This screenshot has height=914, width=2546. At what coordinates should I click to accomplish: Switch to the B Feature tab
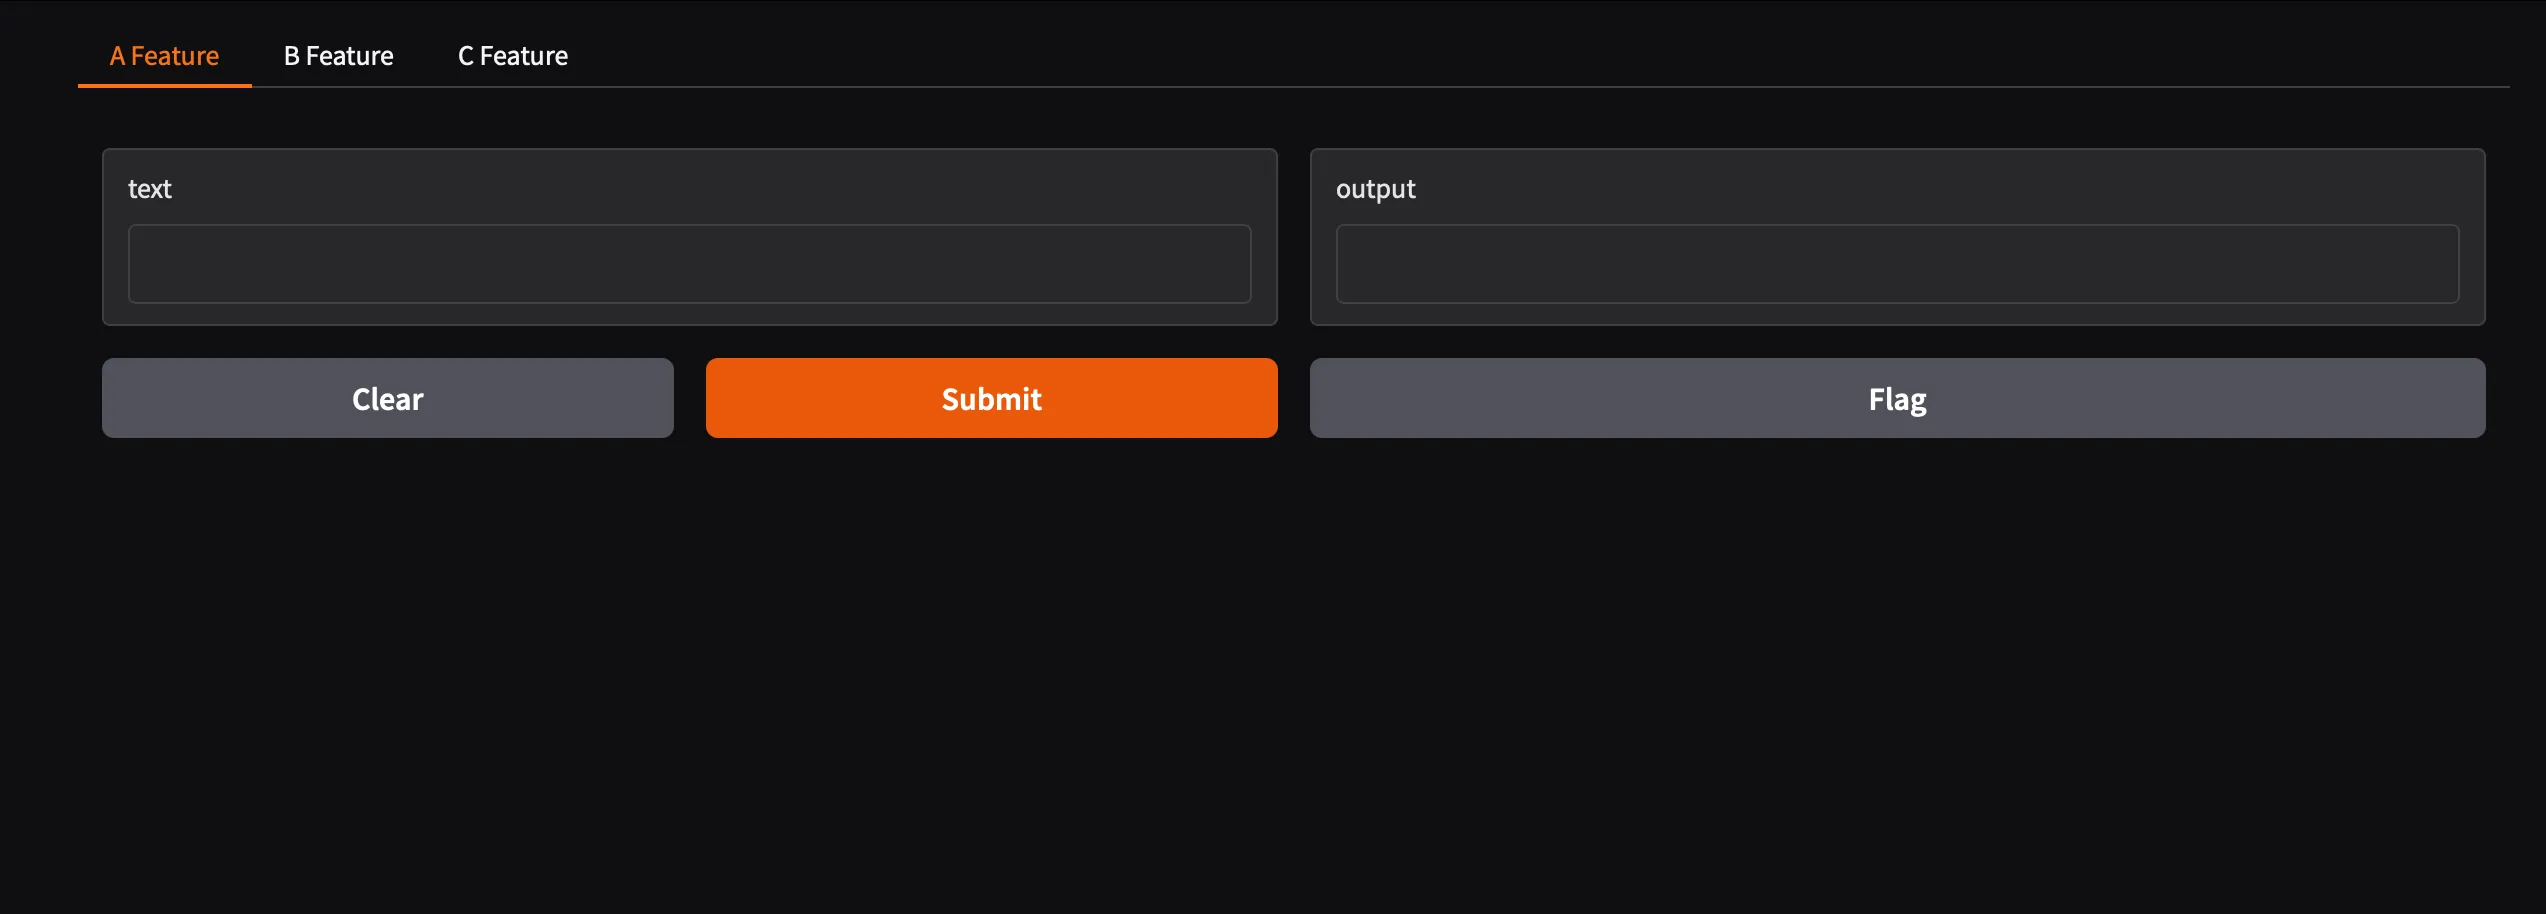[338, 56]
